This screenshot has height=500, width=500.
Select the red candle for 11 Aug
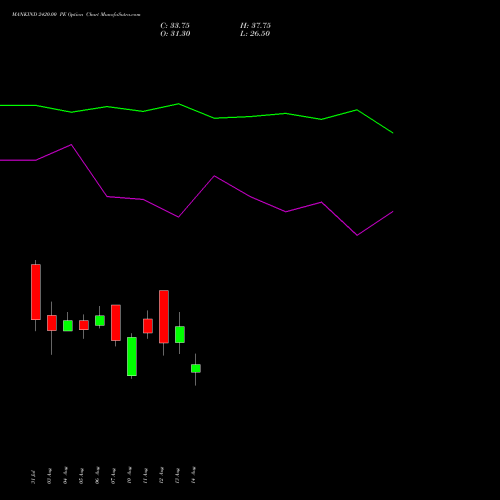pyautogui.click(x=148, y=326)
